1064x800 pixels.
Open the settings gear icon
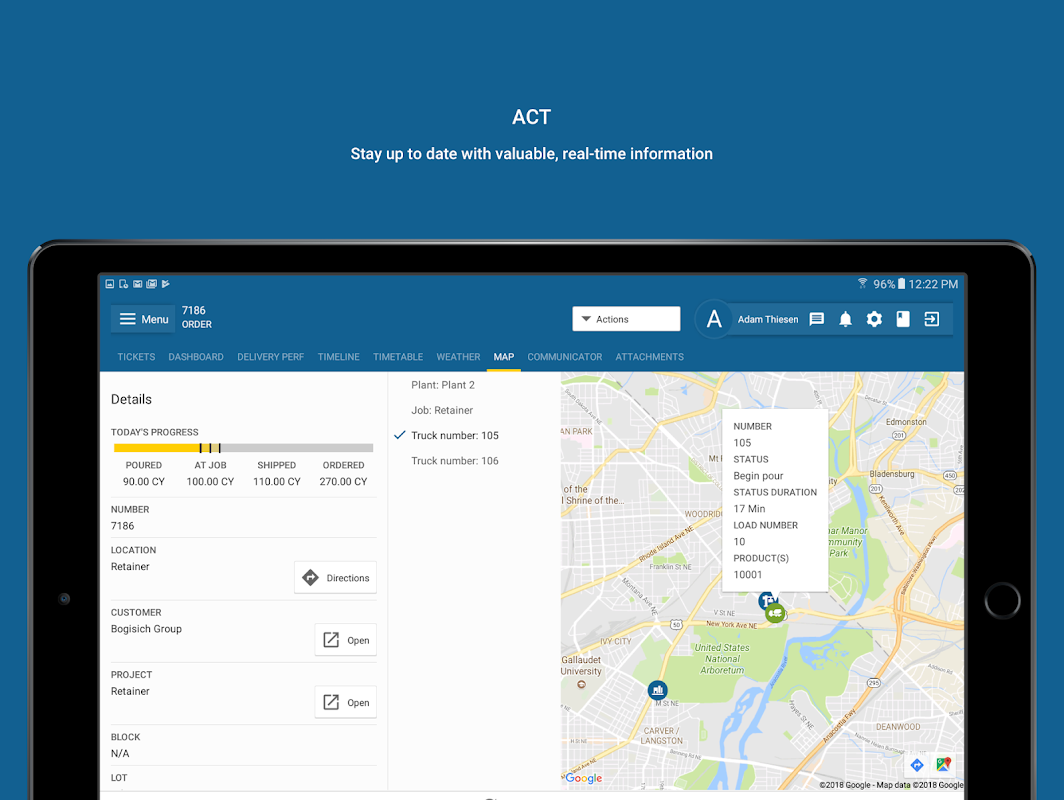pyautogui.click(x=874, y=319)
